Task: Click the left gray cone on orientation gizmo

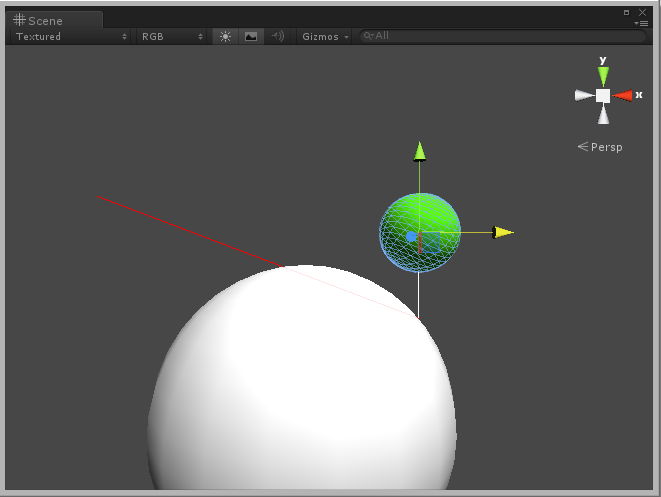Action: click(584, 96)
